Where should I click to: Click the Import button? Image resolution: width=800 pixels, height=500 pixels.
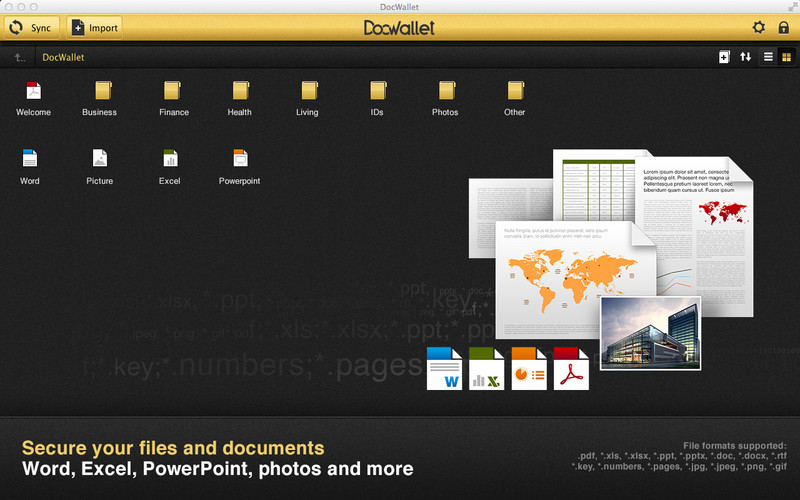pyautogui.click(x=95, y=28)
